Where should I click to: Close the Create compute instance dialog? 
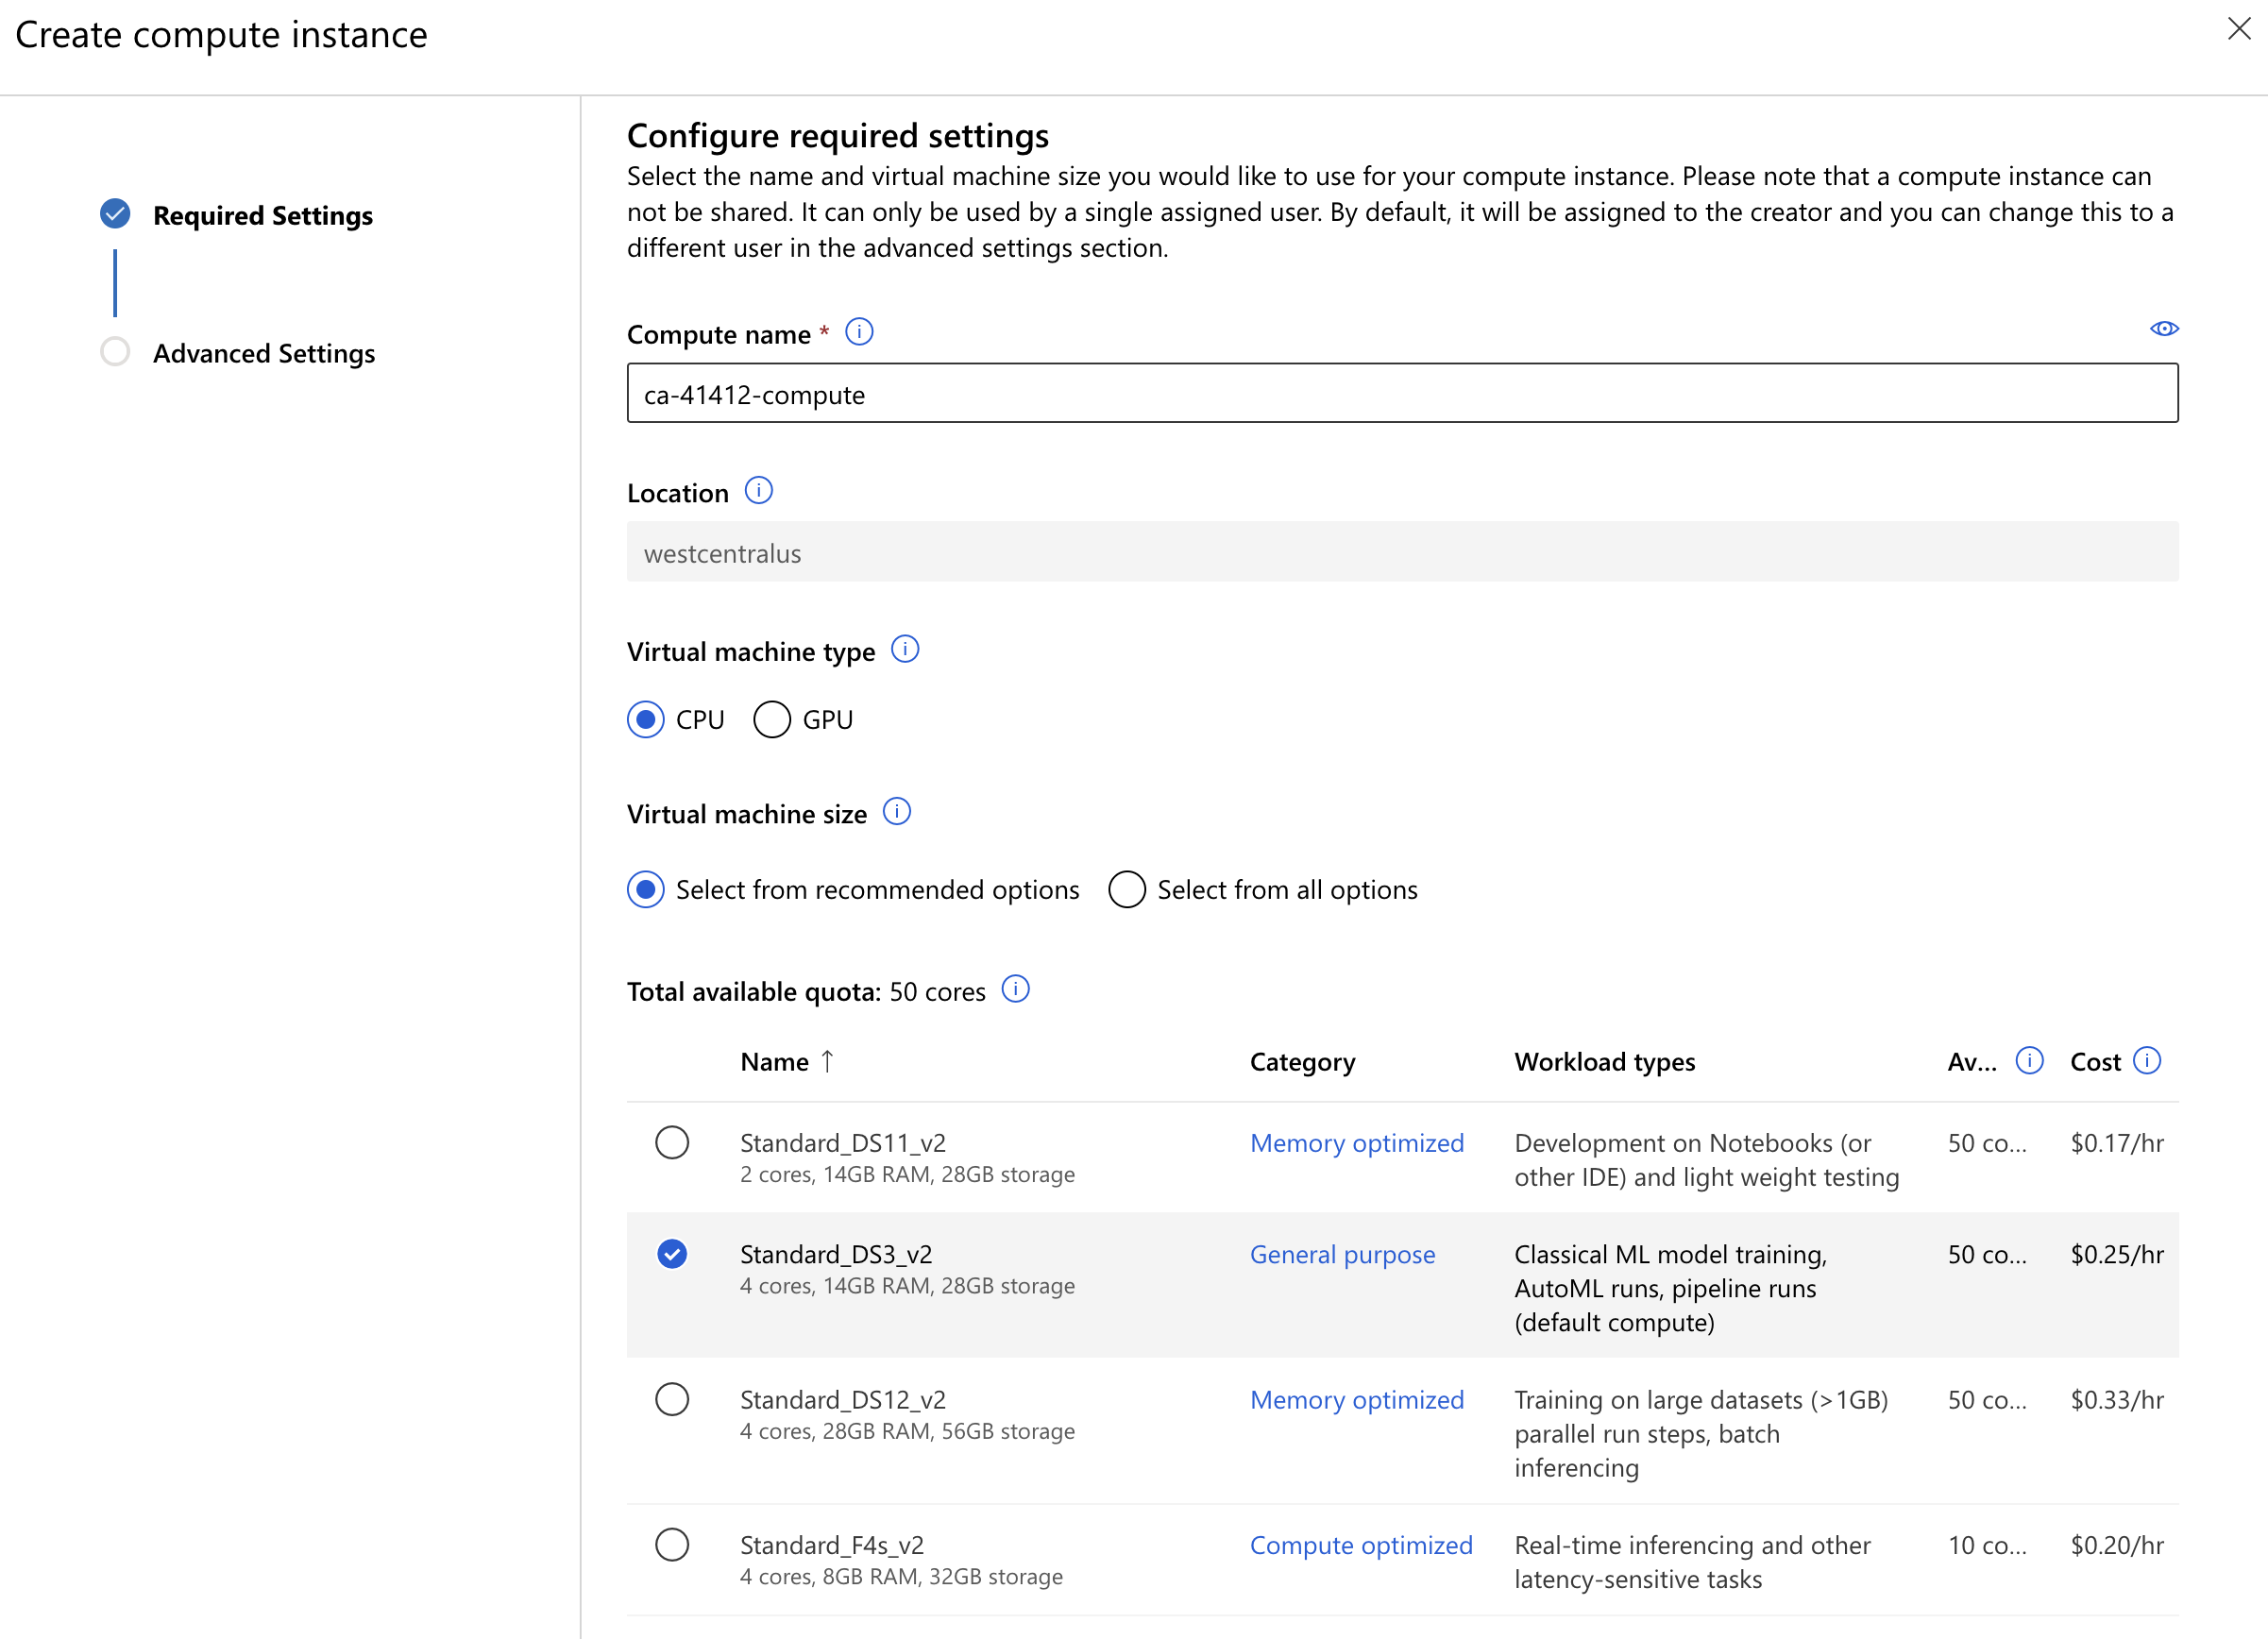tap(2239, 29)
